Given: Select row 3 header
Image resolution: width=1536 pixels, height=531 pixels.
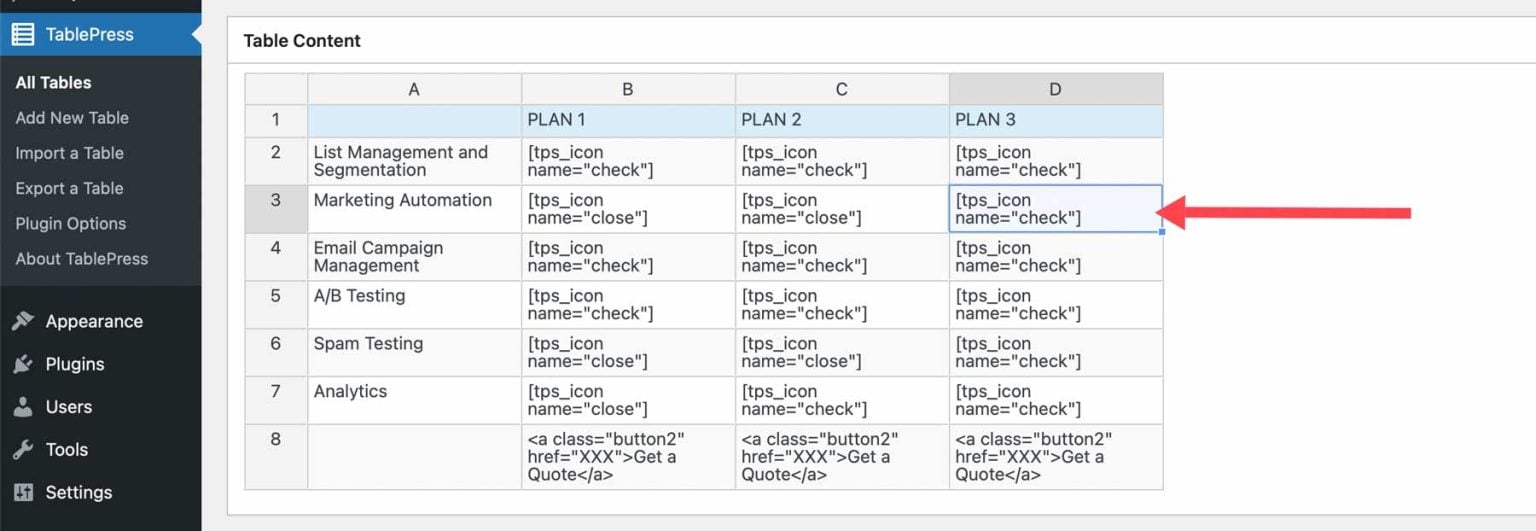Looking at the screenshot, I should click(x=276, y=209).
